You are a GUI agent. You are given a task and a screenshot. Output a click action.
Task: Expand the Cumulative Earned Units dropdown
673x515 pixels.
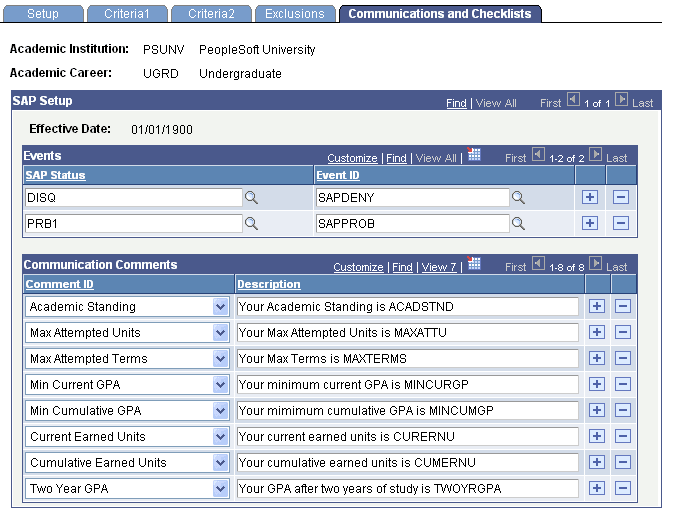[220, 463]
